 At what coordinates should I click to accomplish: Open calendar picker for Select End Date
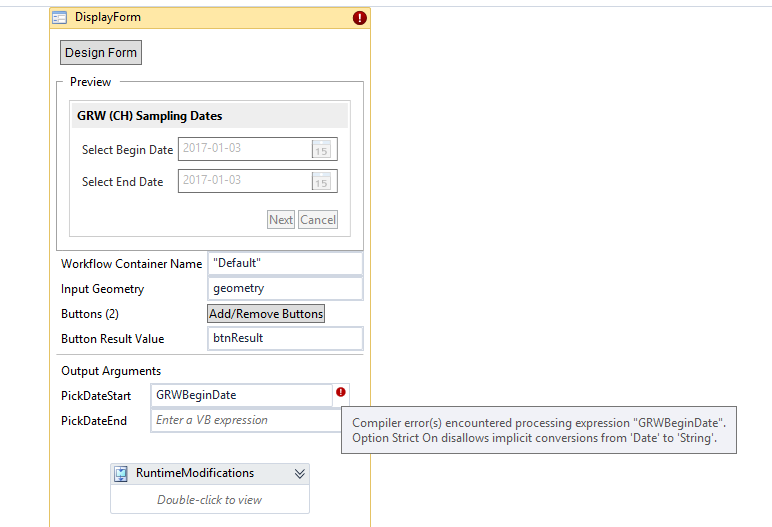tap(322, 181)
